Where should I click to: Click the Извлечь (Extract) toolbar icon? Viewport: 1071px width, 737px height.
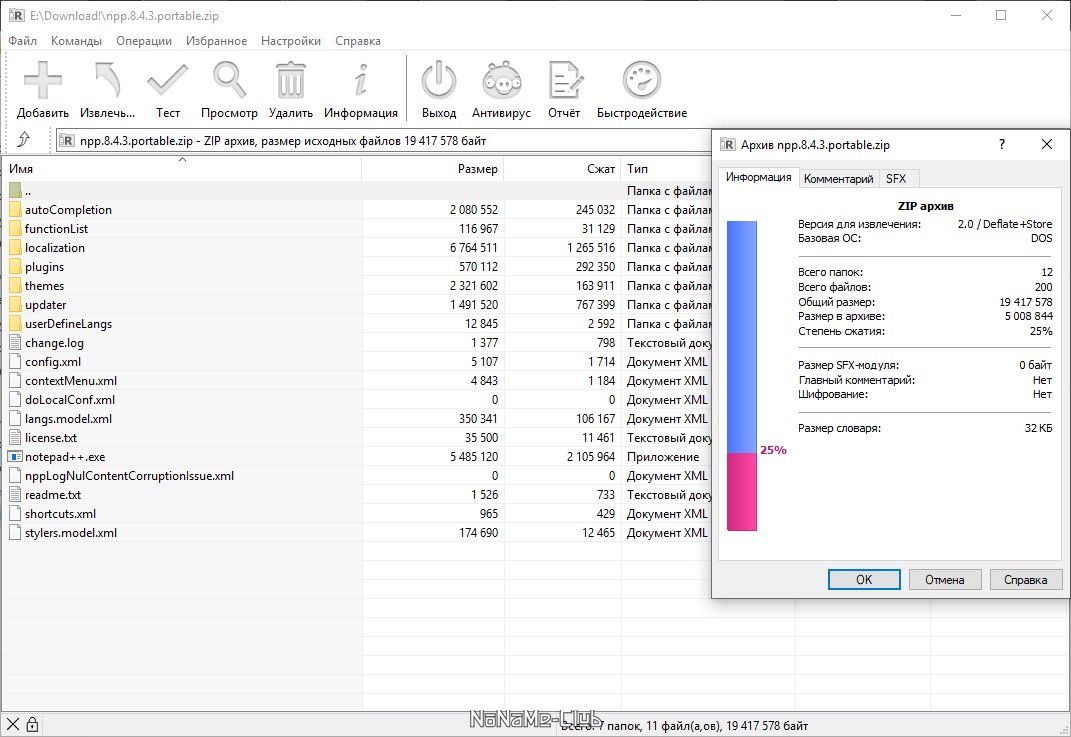pos(107,89)
